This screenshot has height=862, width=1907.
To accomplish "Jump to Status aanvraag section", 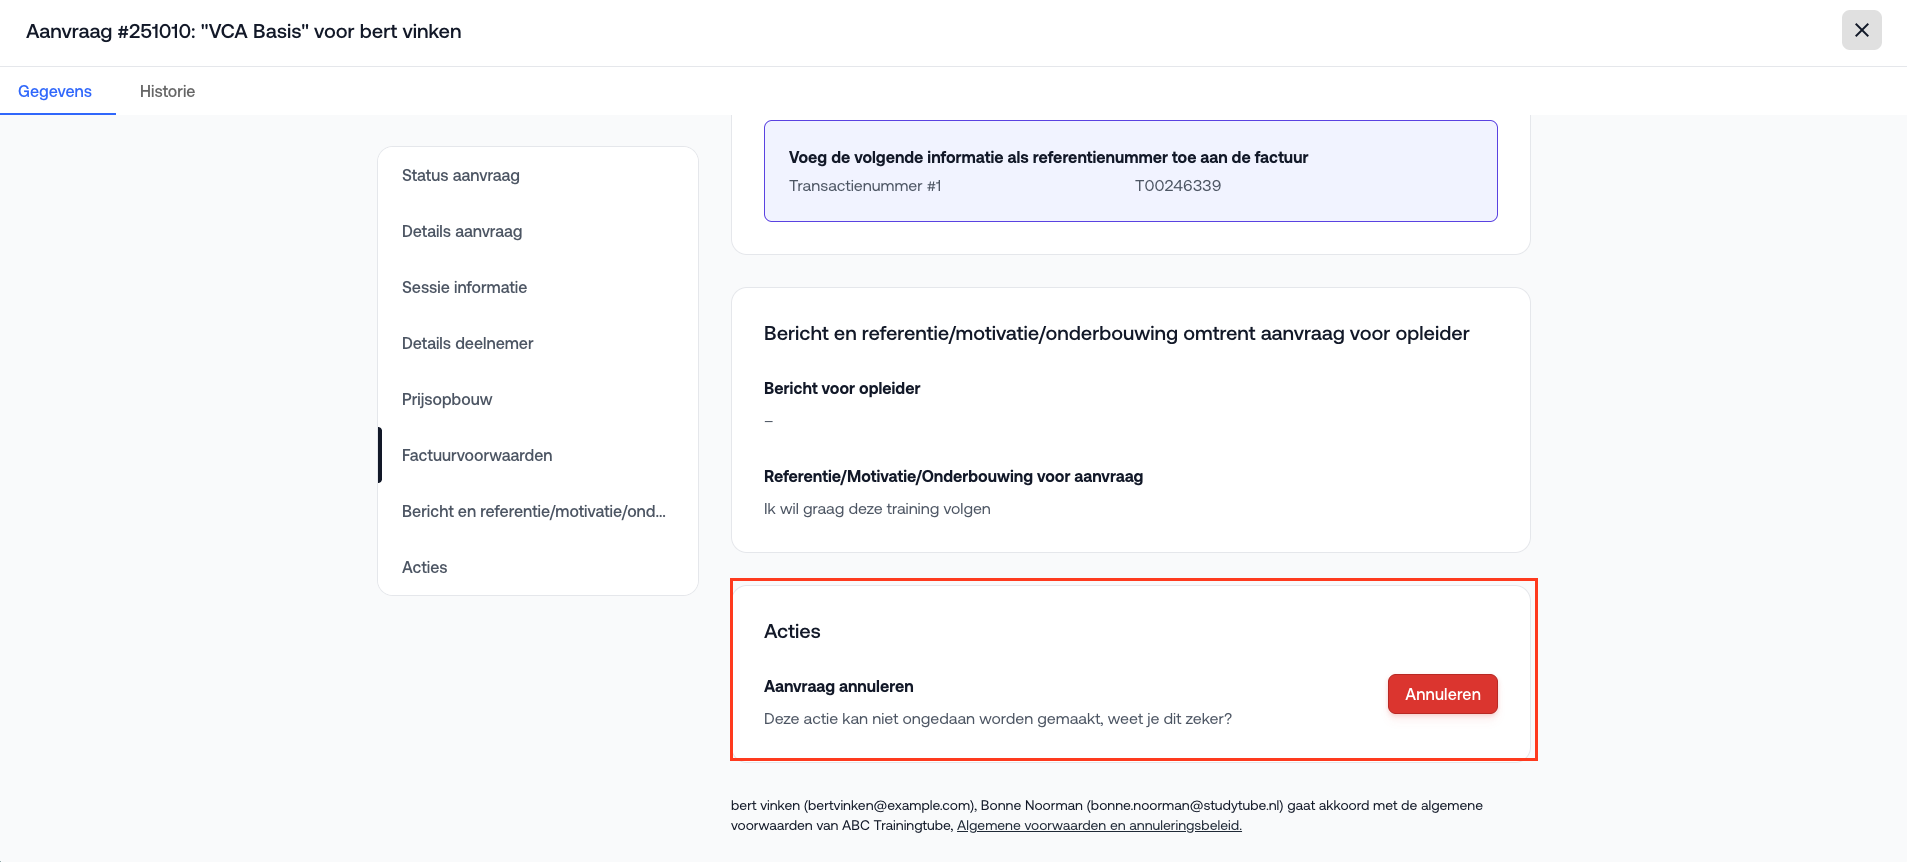I will 461,175.
